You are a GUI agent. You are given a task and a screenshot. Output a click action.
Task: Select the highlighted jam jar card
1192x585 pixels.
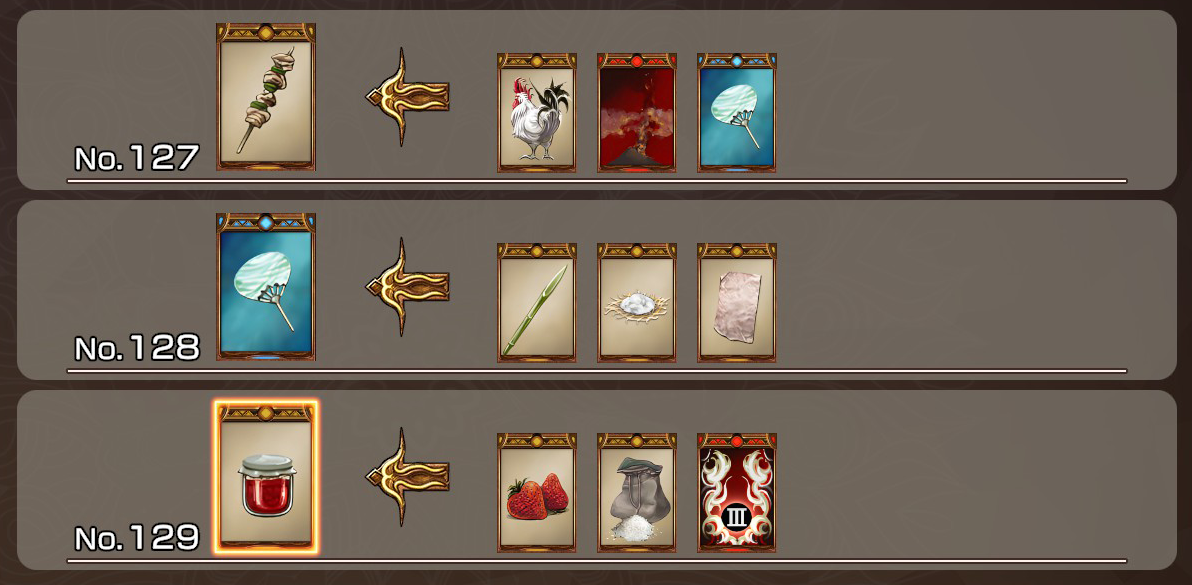tap(266, 477)
